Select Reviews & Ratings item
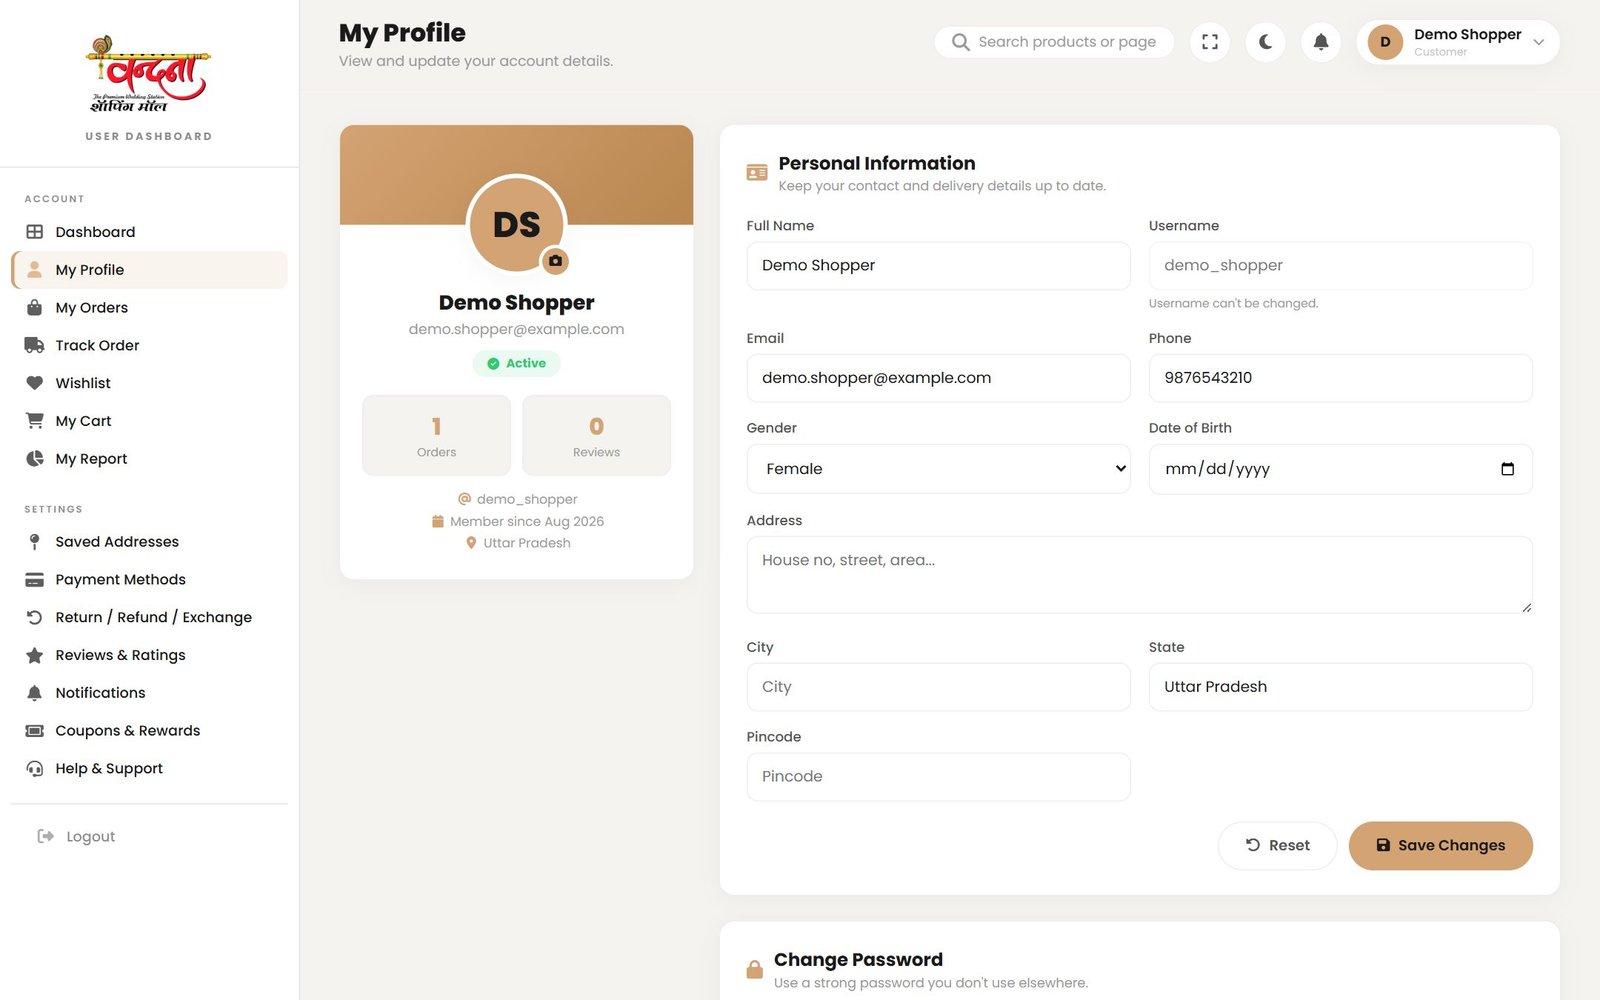This screenshot has width=1600, height=1000. click(149, 655)
